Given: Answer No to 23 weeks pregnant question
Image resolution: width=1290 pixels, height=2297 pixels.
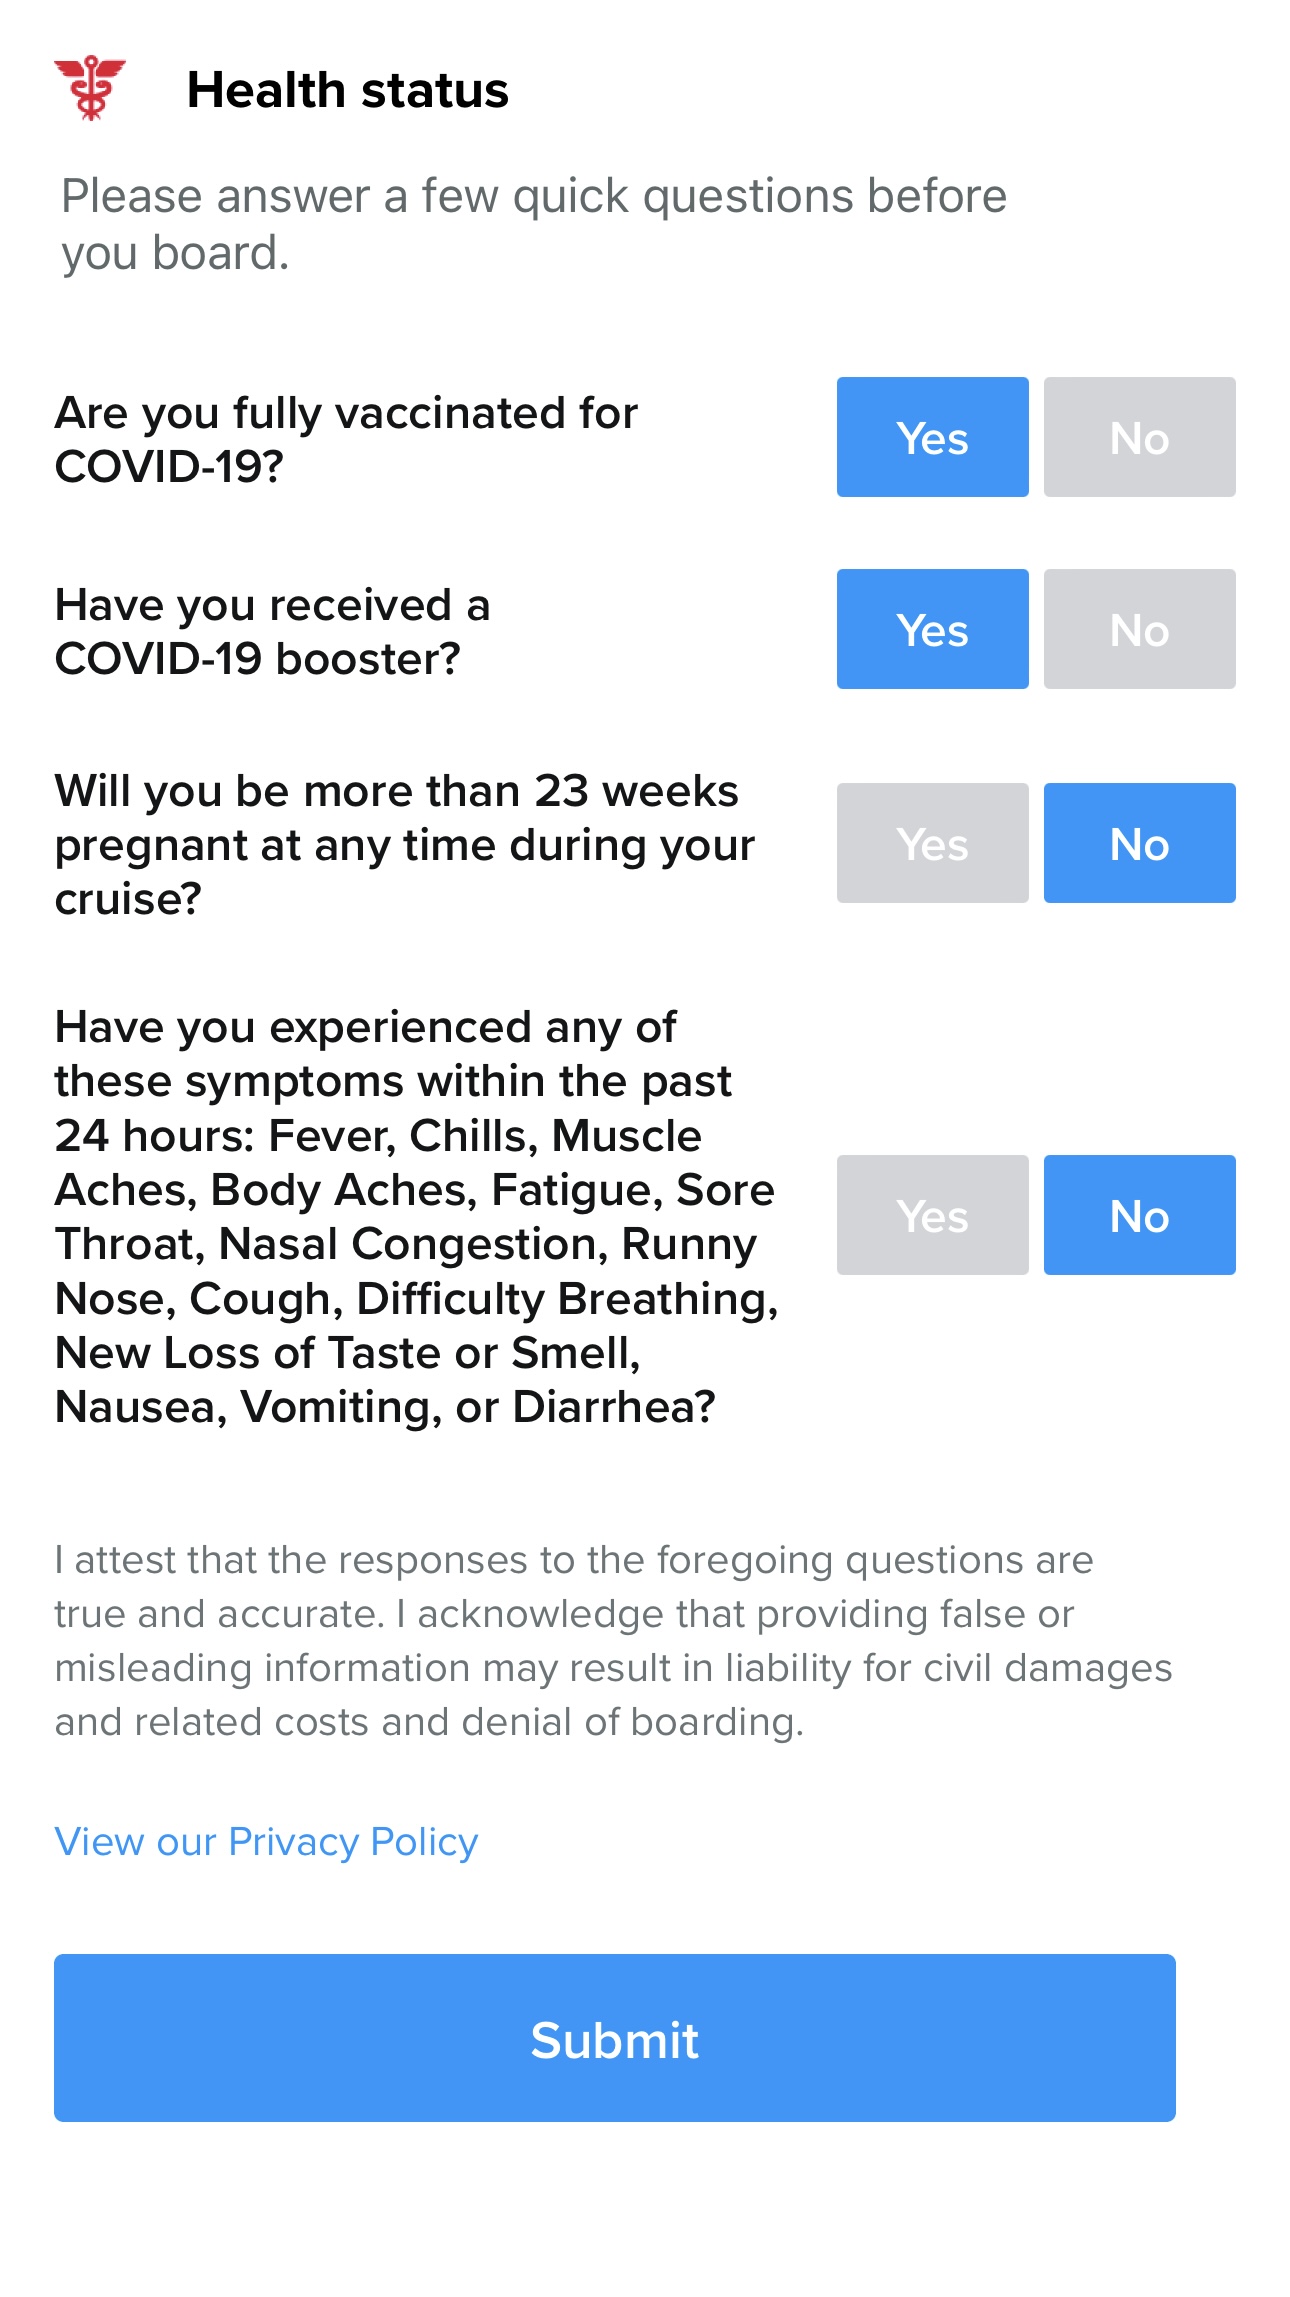Looking at the screenshot, I should pos(1139,843).
